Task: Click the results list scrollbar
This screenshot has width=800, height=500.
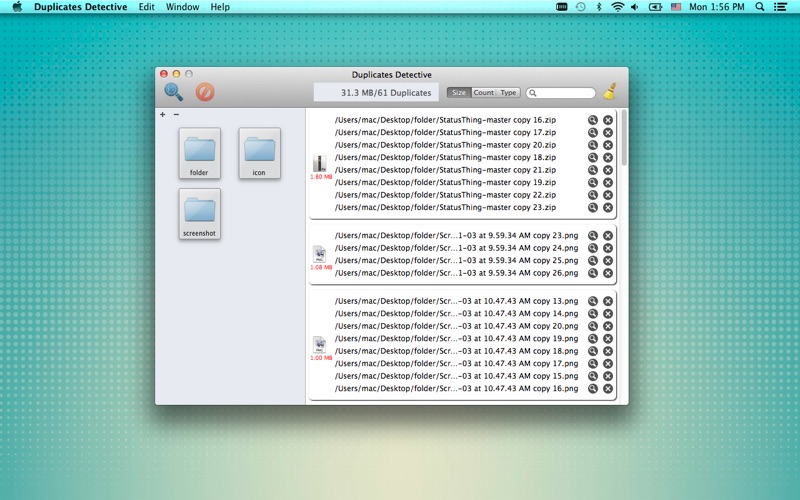Action: pos(624,138)
